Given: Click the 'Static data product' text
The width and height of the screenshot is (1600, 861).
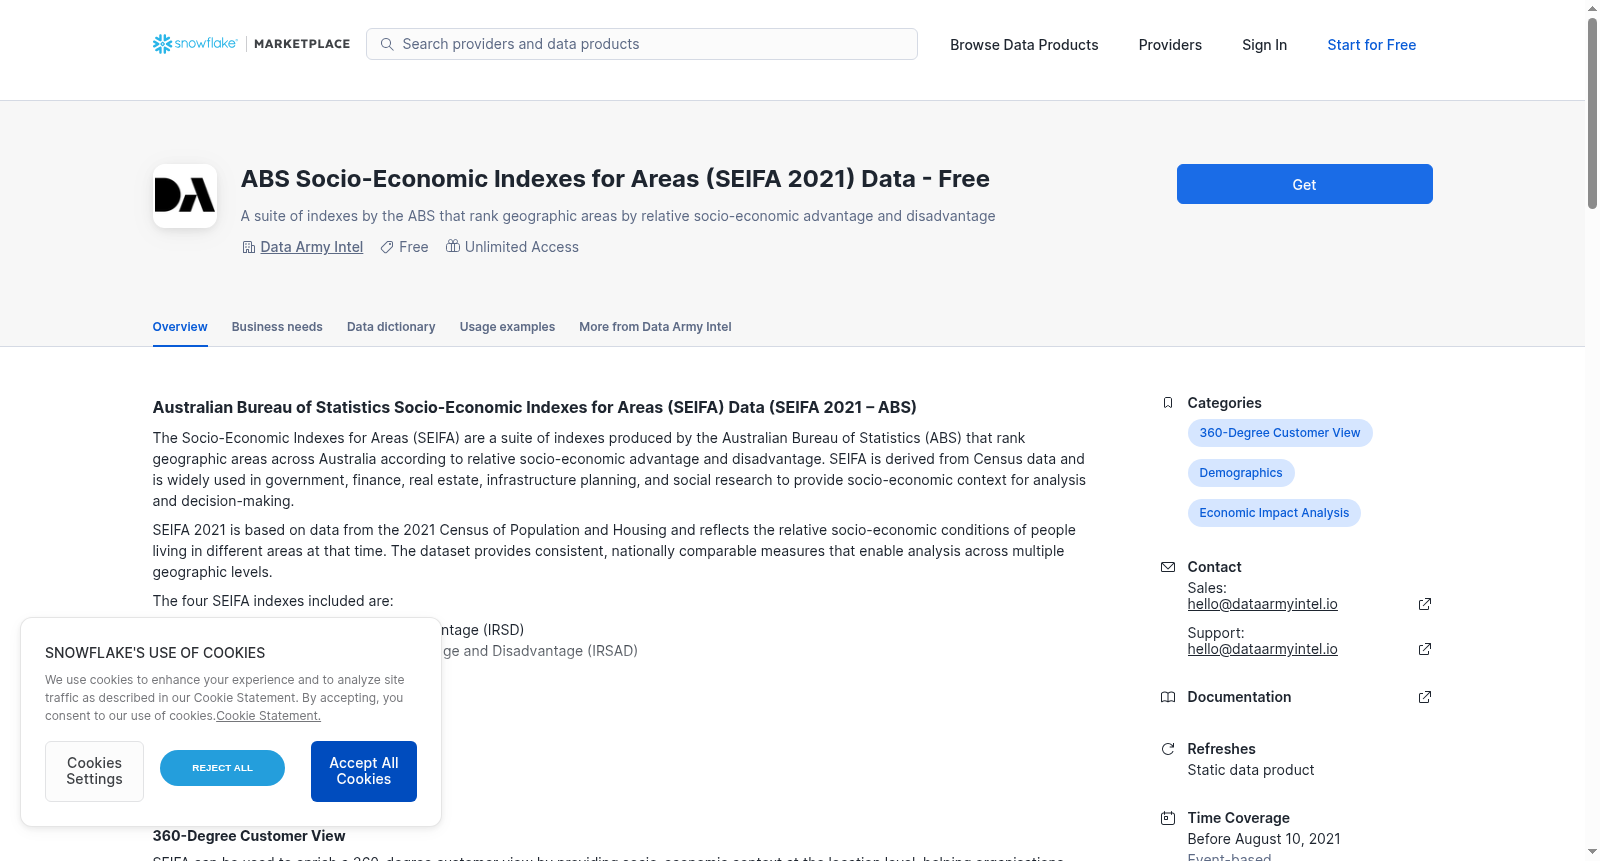Looking at the screenshot, I should click(x=1250, y=770).
